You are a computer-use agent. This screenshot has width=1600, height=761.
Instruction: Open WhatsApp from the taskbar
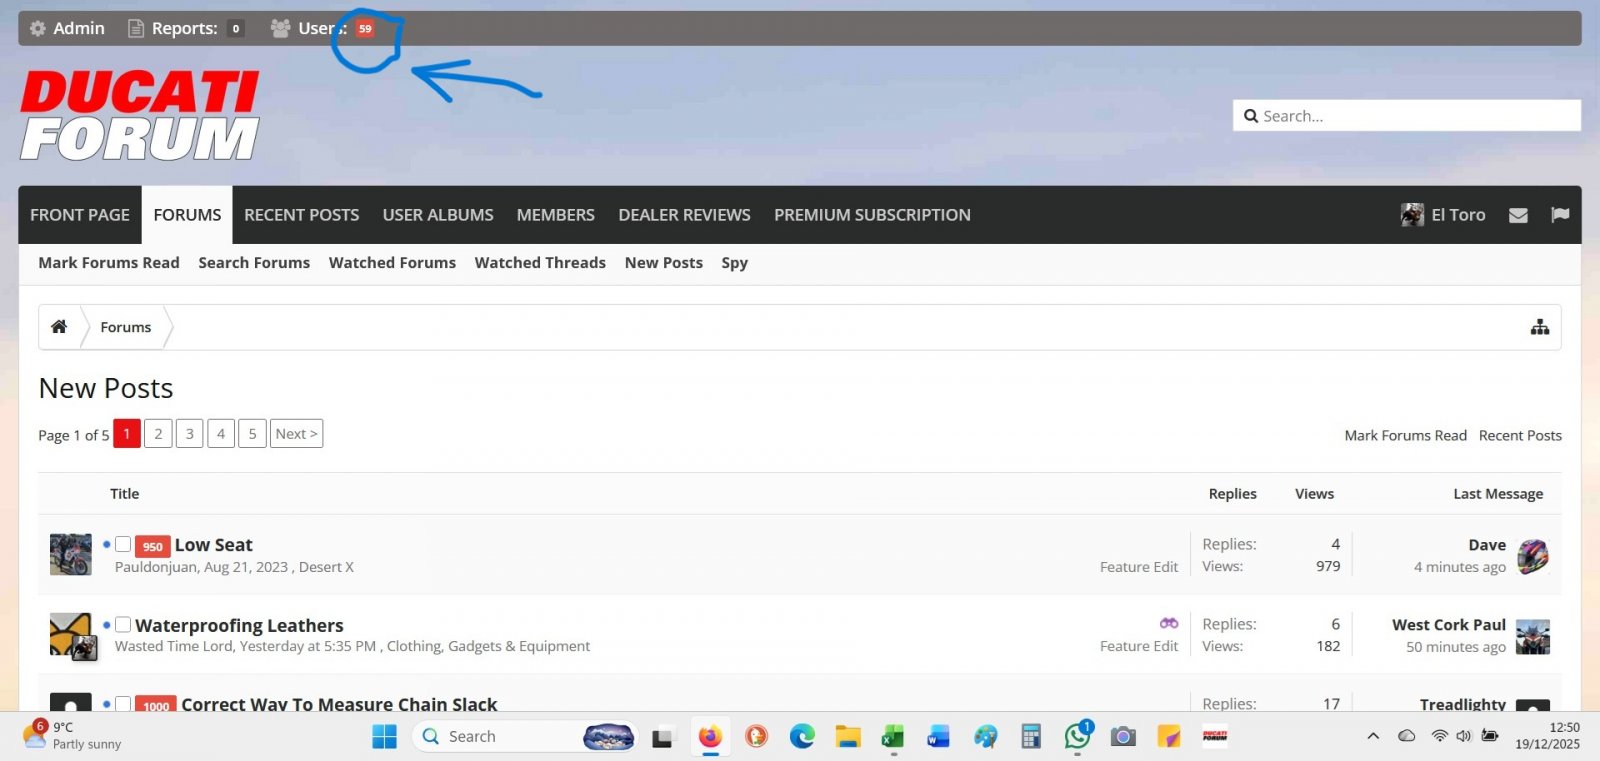[1077, 737]
